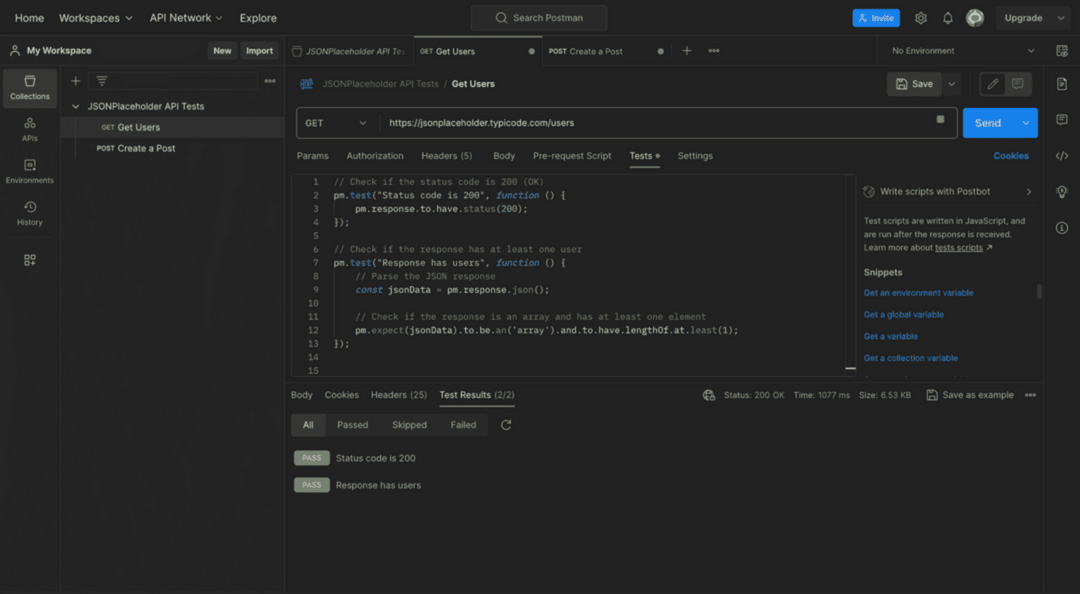Click the network globe icon near Status
Screen dimensions: 1080x594
pyautogui.click(x=709, y=395)
